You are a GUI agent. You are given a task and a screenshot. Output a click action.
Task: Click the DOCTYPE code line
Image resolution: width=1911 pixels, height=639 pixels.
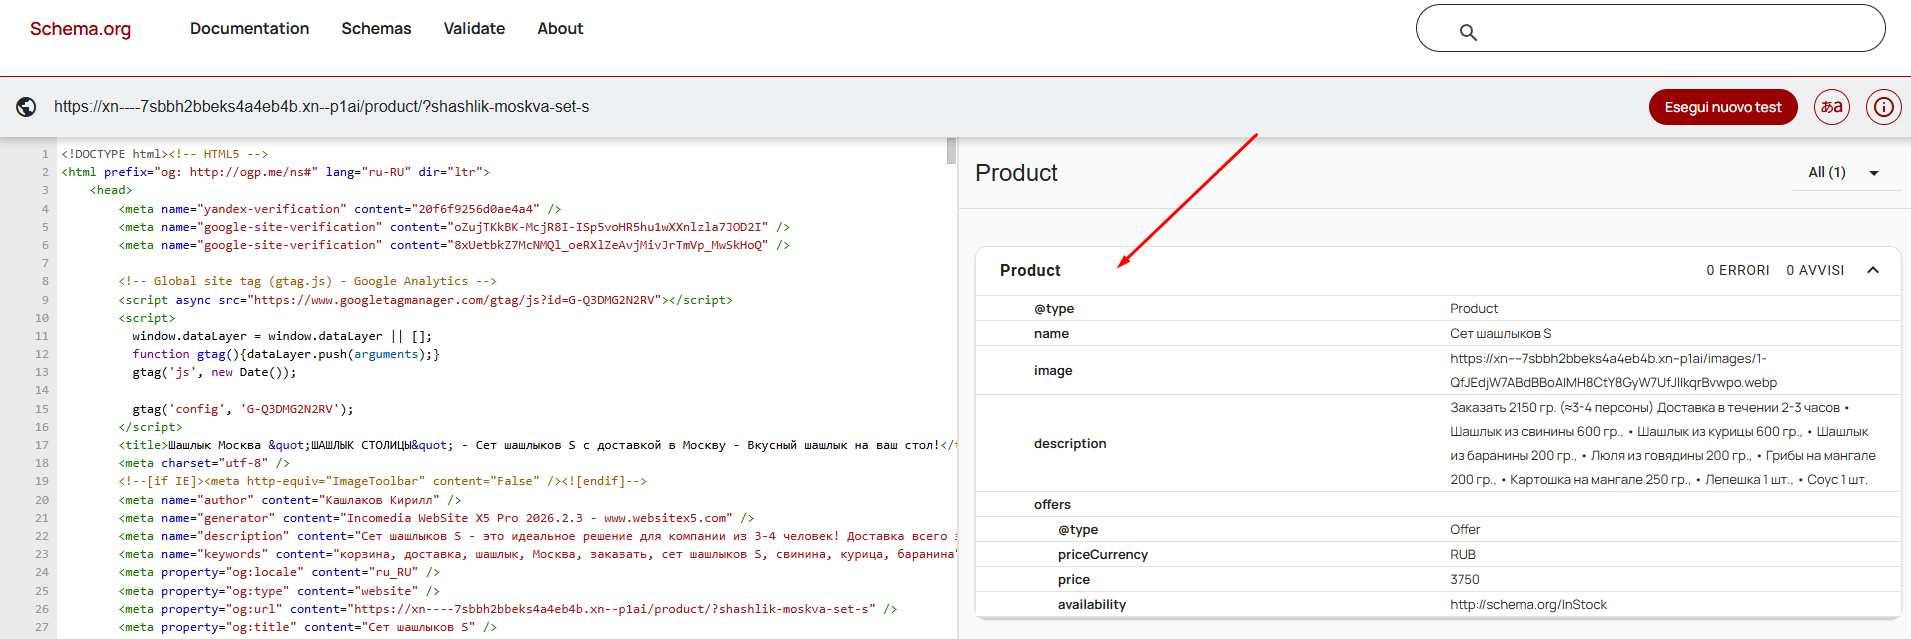point(165,154)
